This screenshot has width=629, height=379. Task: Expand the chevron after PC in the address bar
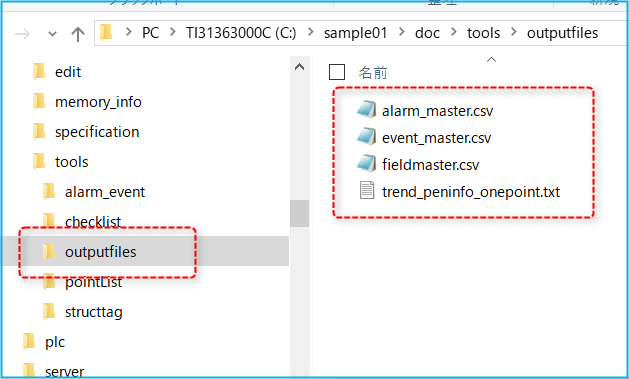[173, 32]
